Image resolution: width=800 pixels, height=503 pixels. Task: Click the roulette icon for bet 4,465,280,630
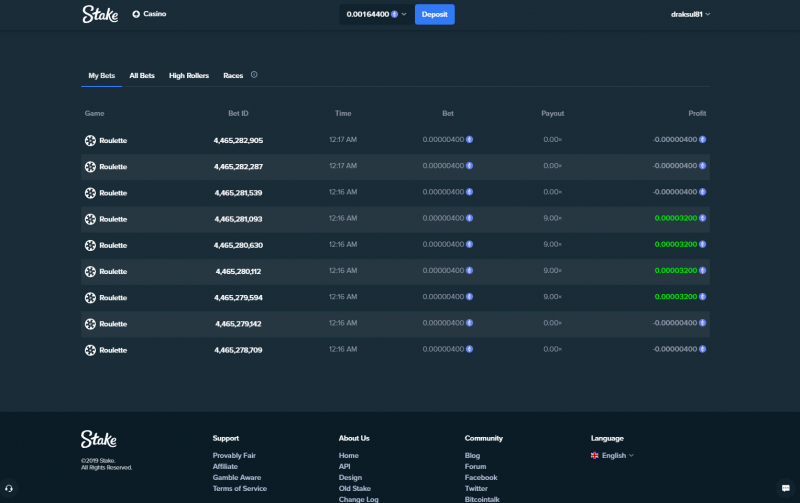pos(90,245)
